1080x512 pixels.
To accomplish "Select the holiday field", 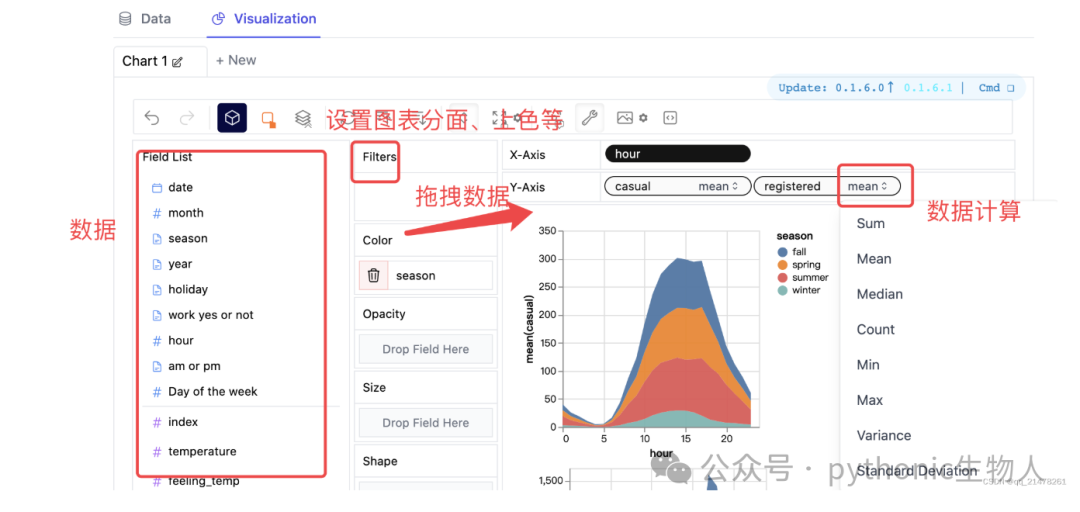I will 188,289.
